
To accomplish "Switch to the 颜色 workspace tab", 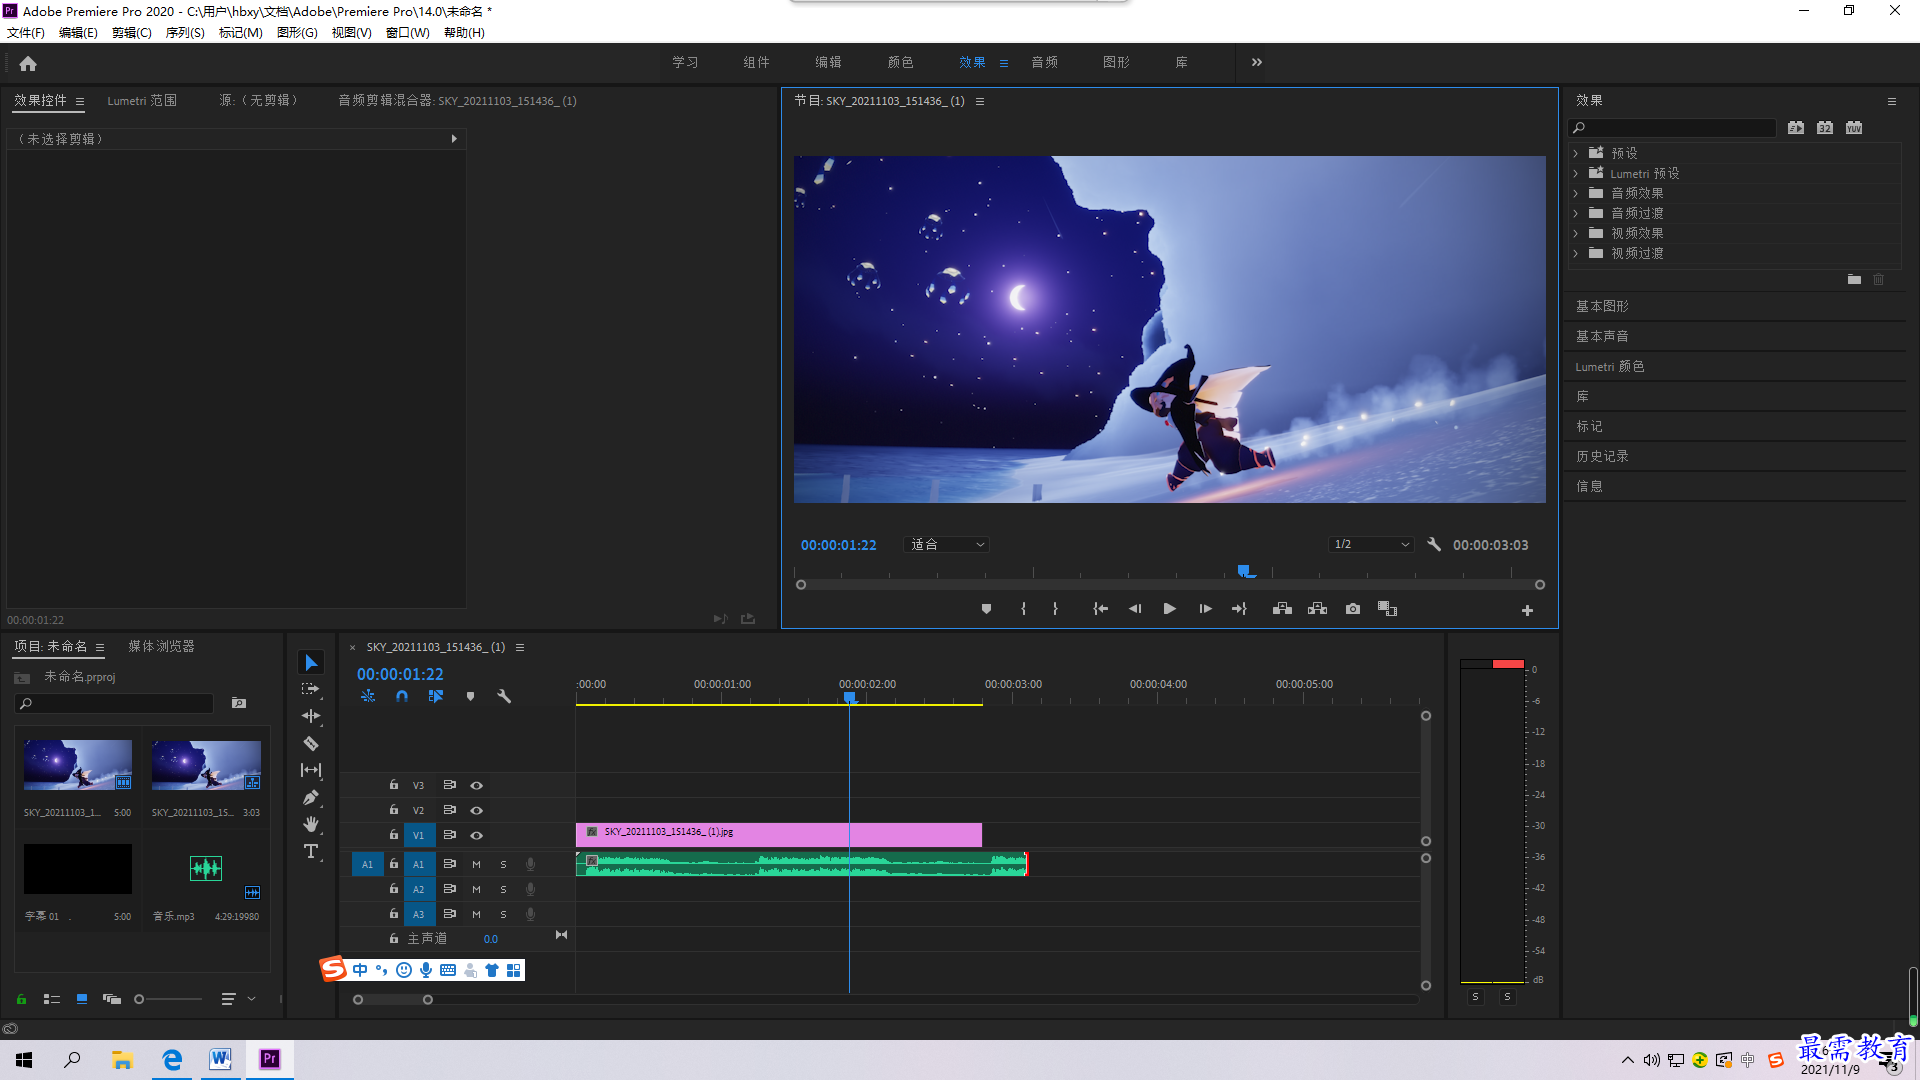I will [900, 62].
